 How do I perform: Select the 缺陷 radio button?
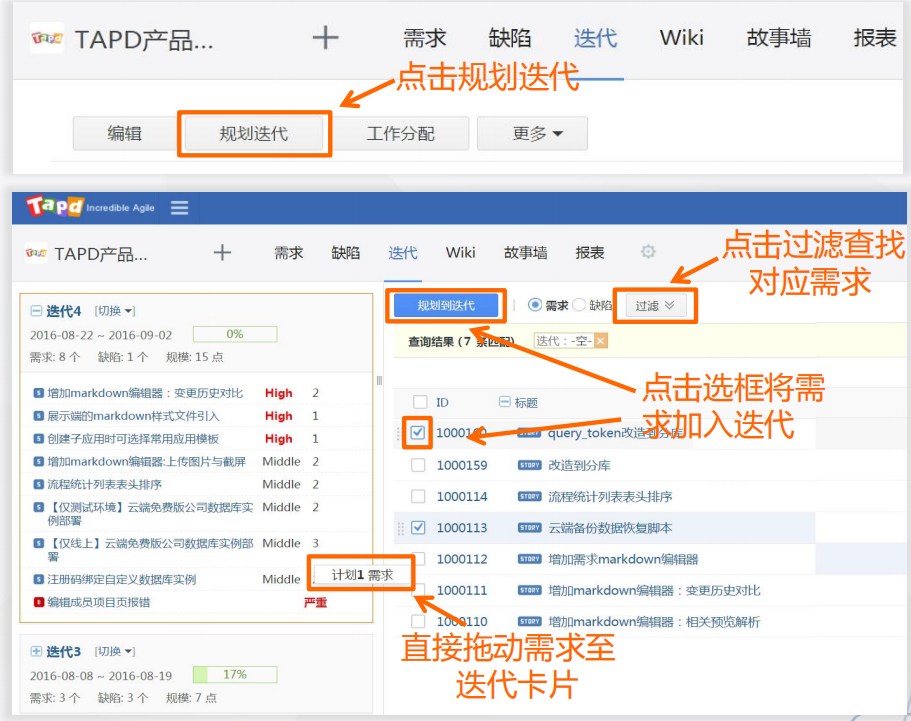[x=579, y=304]
